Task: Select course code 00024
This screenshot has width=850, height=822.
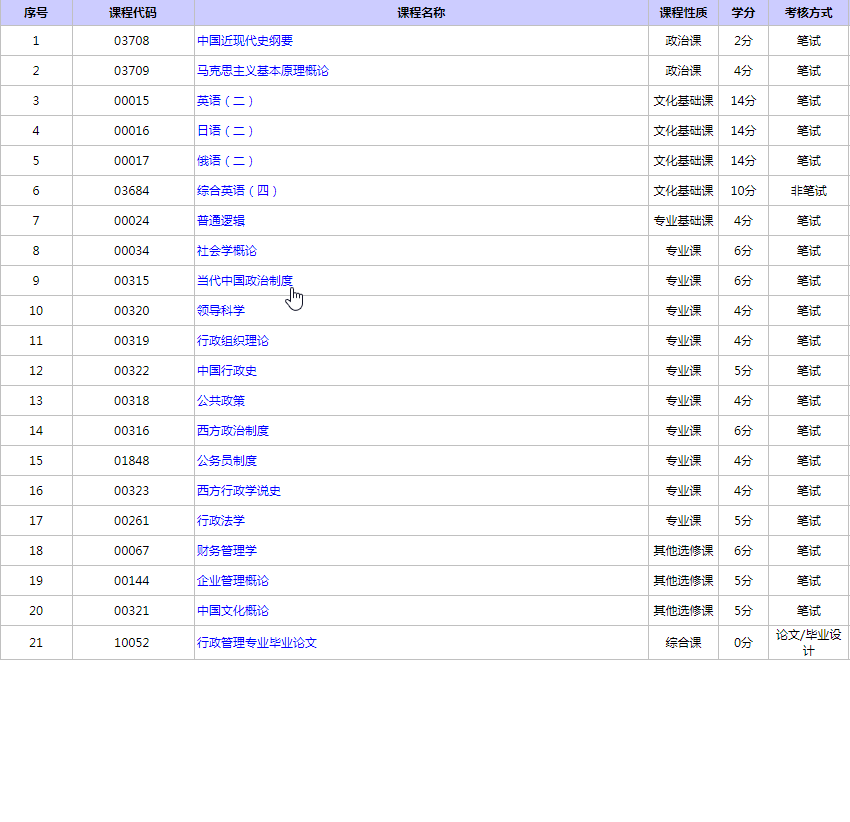Action: pos(132,221)
